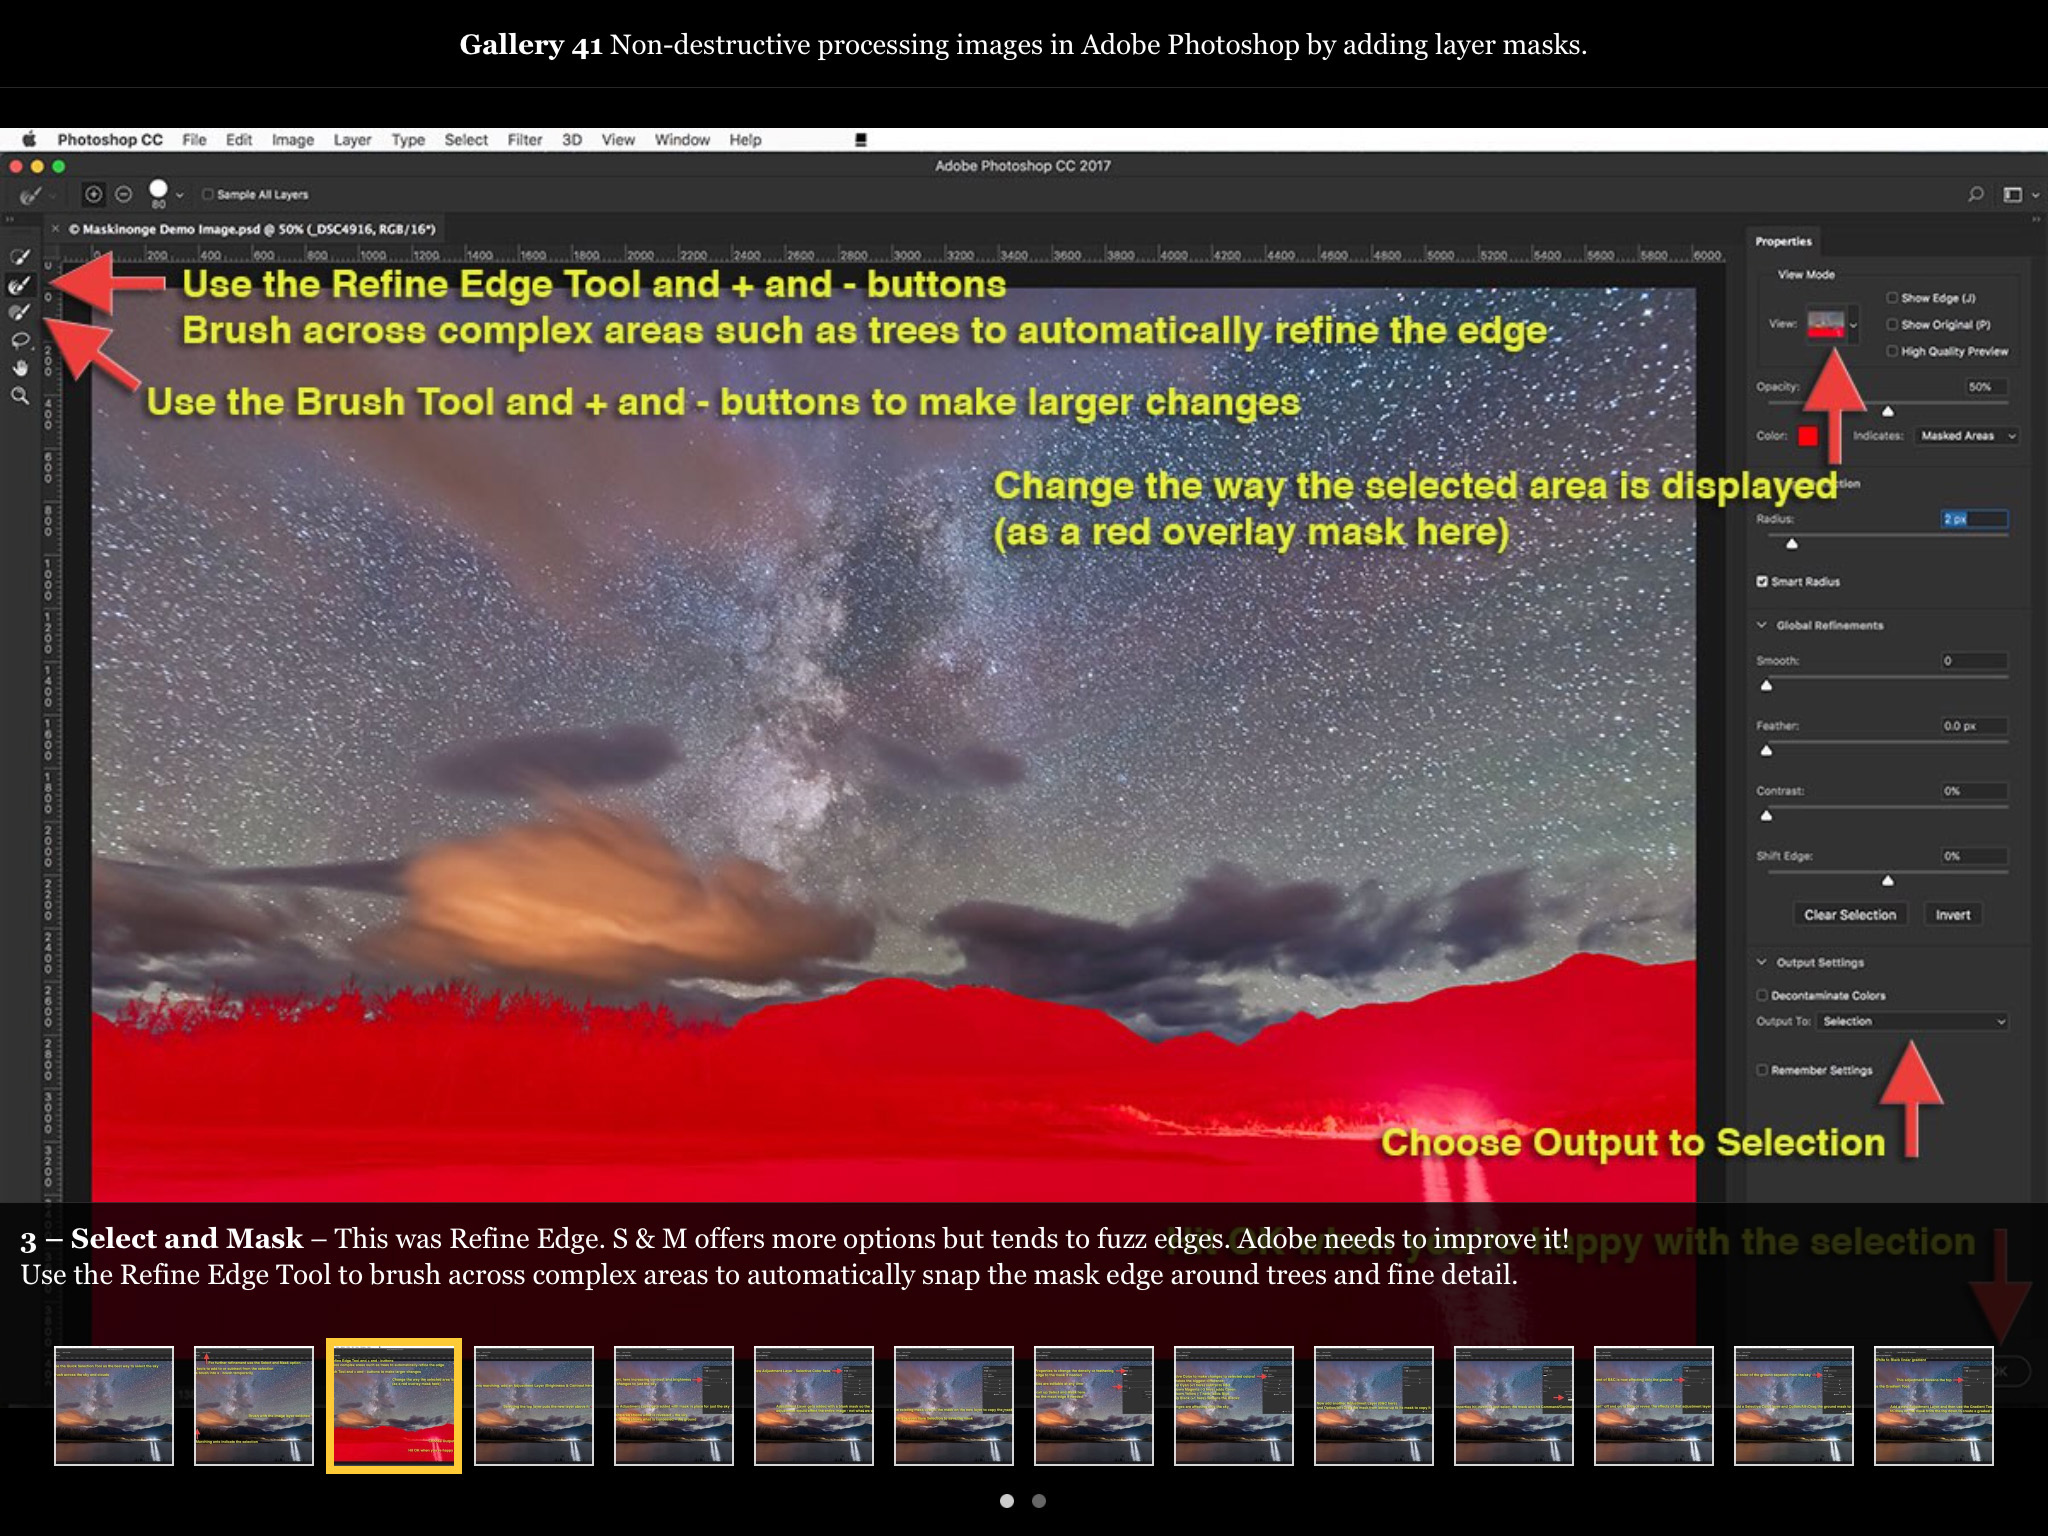Open the Filter menu
The image size is (2048, 1536).
pos(524,140)
